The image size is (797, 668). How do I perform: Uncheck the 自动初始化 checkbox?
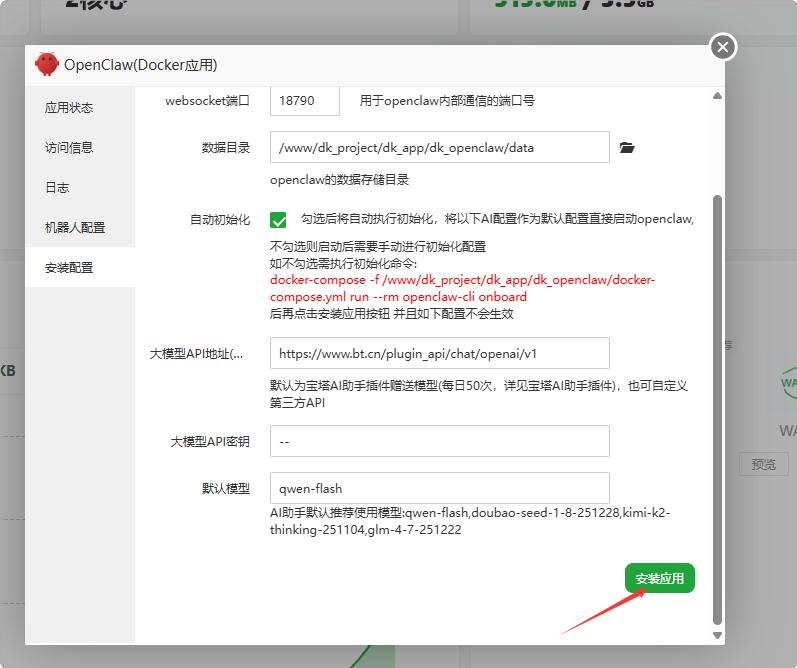[x=278, y=220]
